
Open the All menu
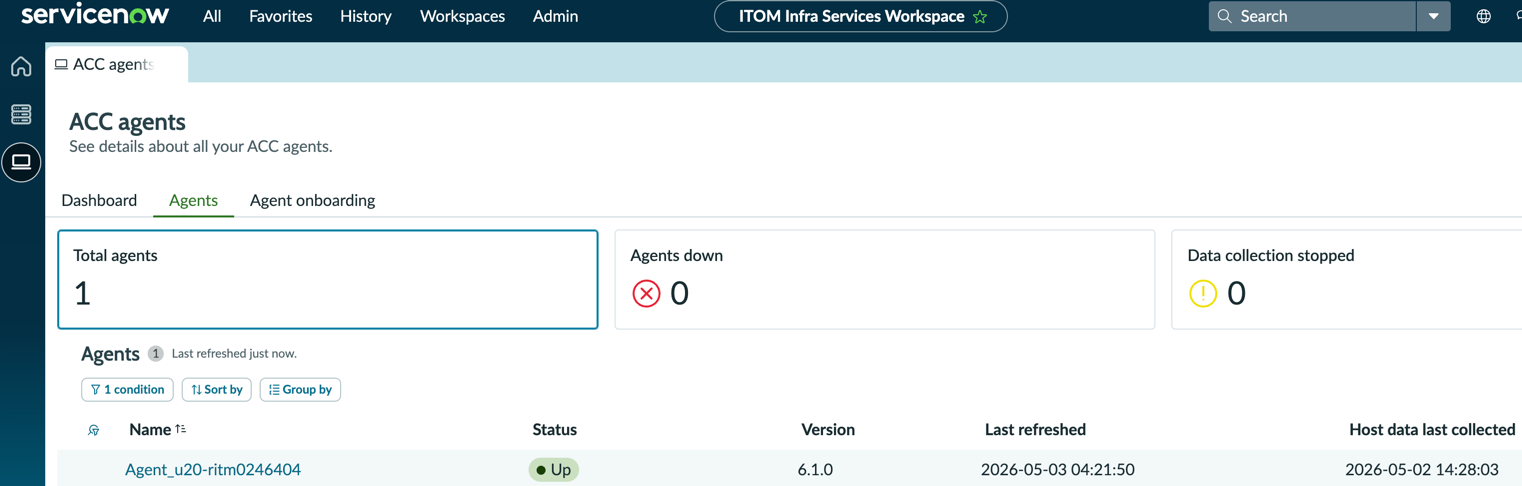[x=212, y=16]
